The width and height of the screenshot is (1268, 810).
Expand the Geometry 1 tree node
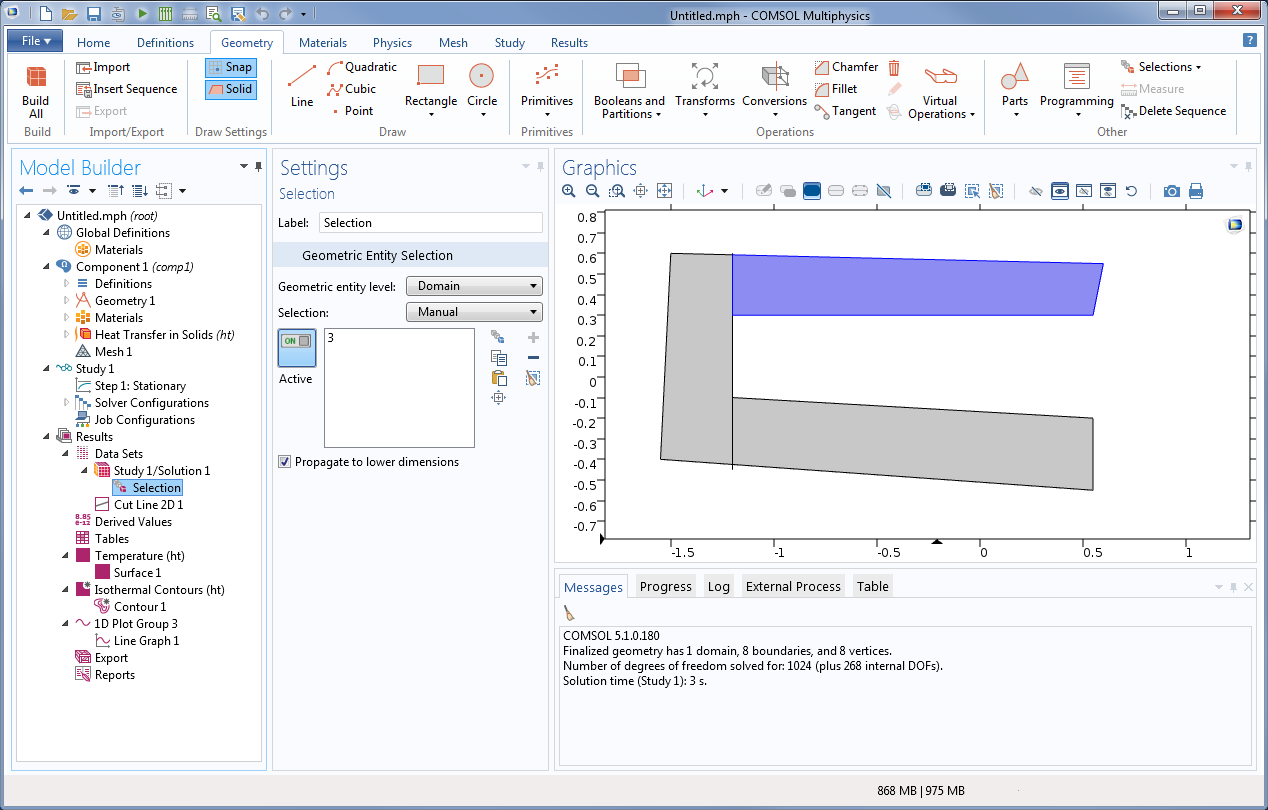click(x=67, y=301)
